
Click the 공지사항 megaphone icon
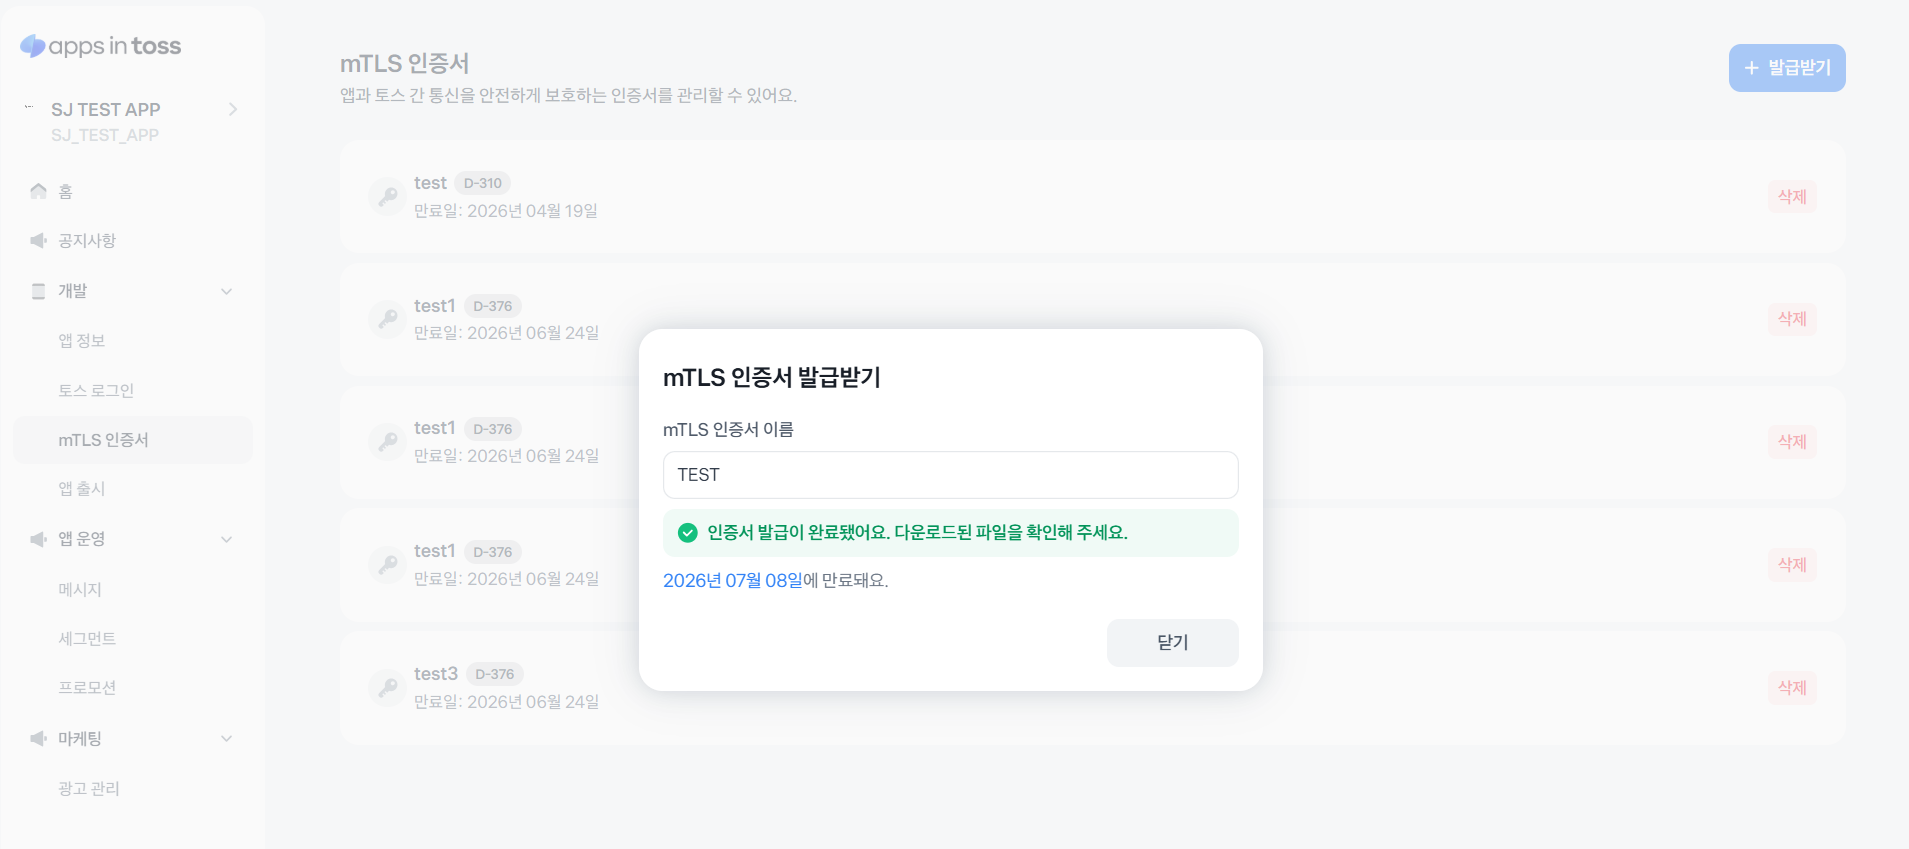38,240
